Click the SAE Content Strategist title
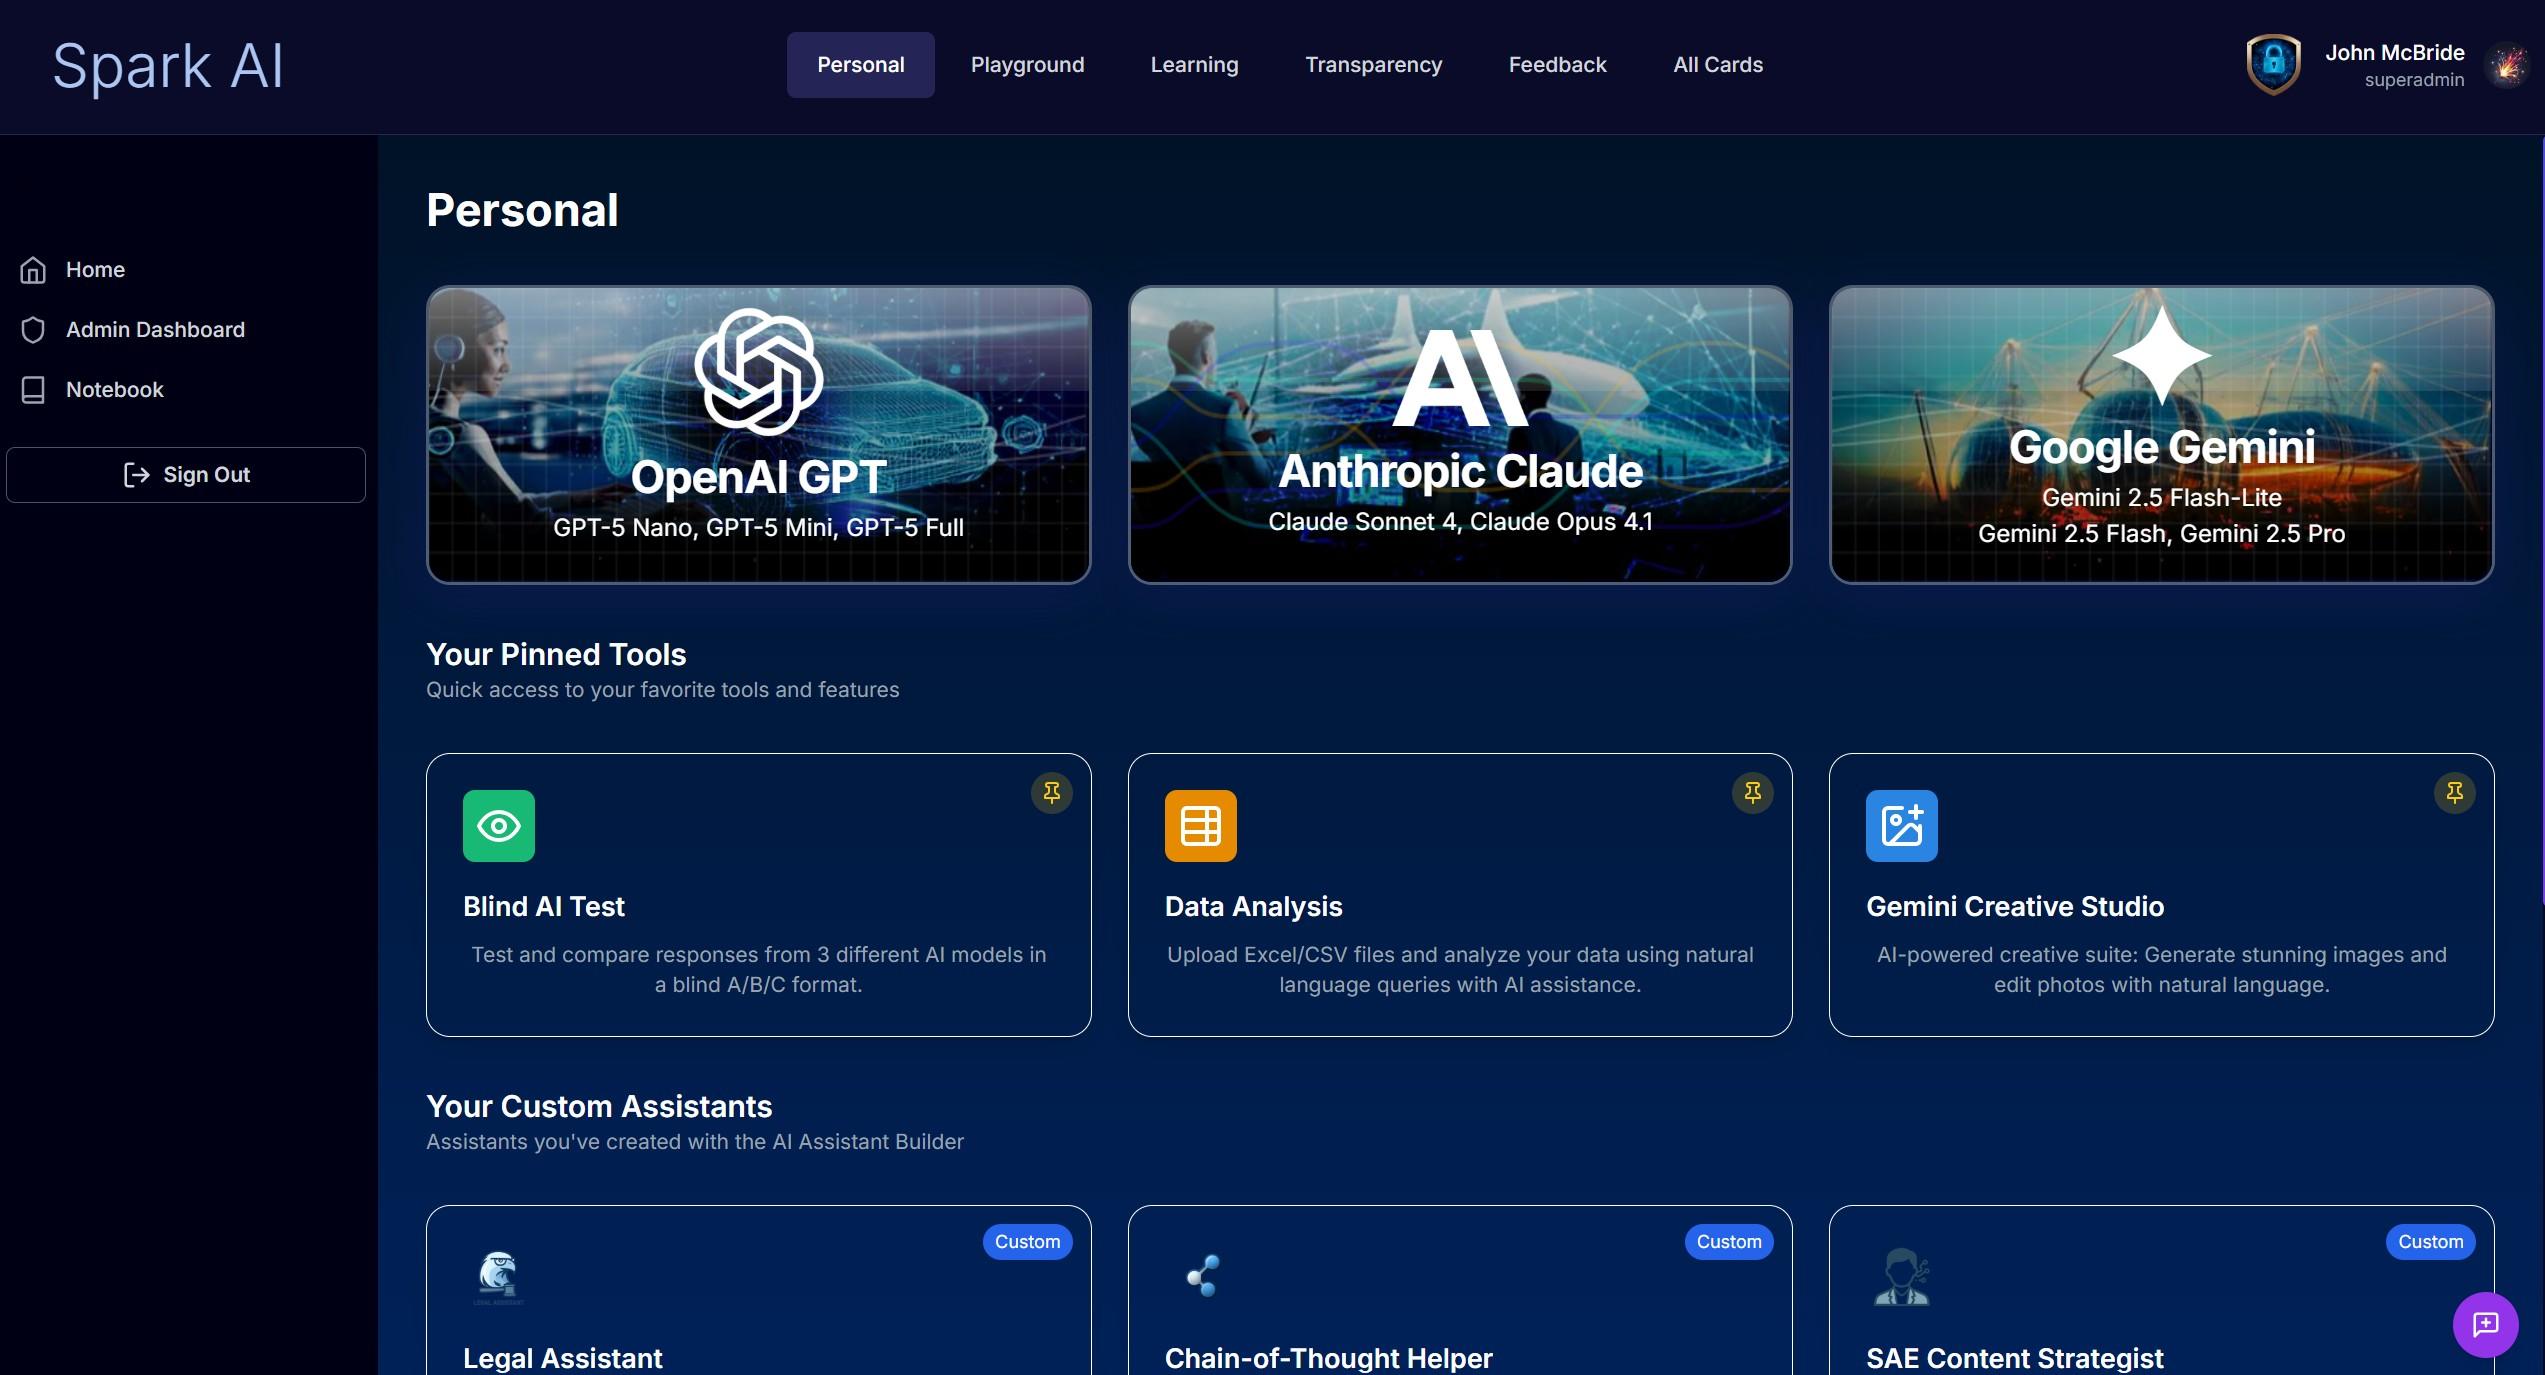The image size is (2545, 1375). 2014,1358
